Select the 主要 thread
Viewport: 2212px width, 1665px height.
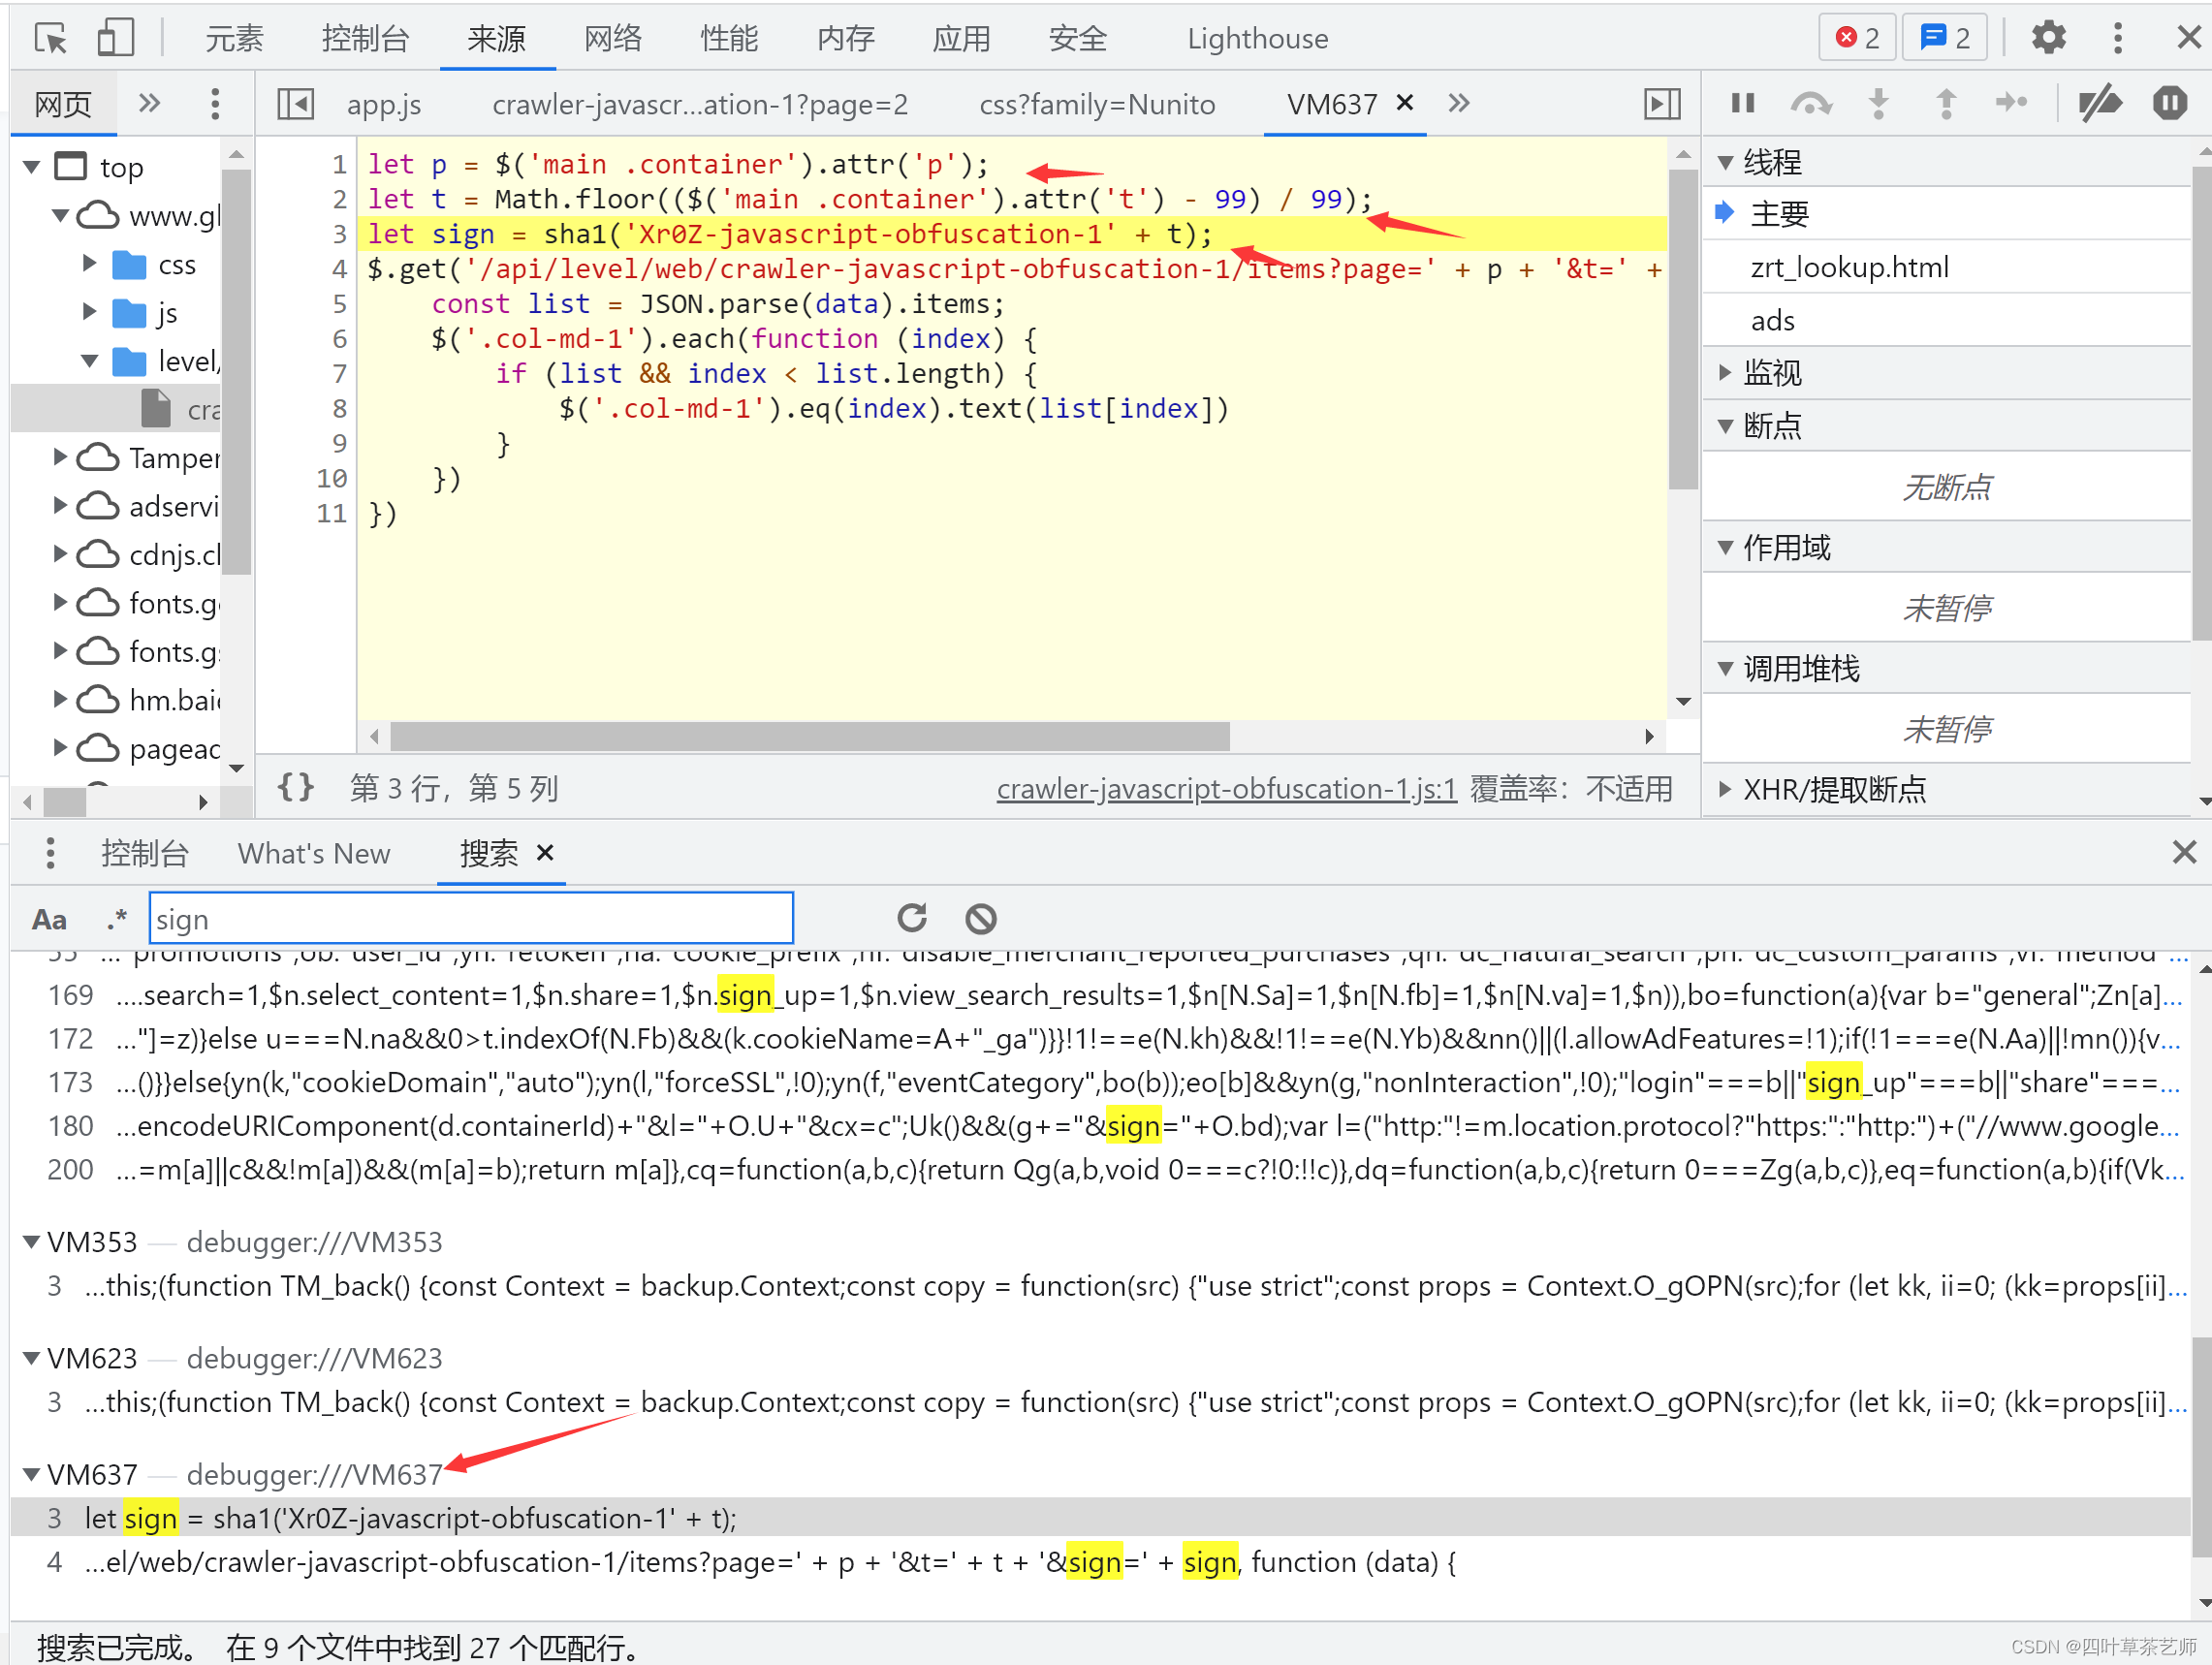(x=1945, y=214)
